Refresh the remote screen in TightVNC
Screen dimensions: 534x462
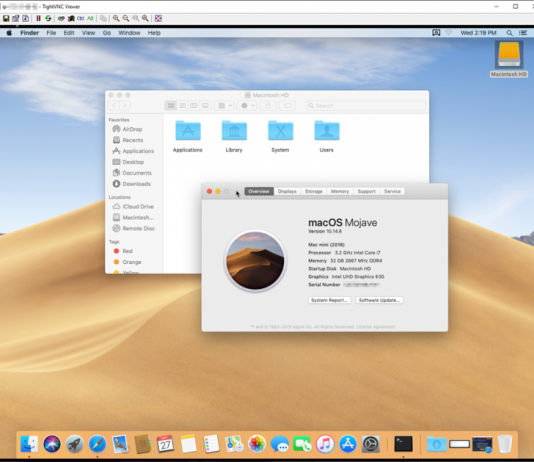coord(48,18)
